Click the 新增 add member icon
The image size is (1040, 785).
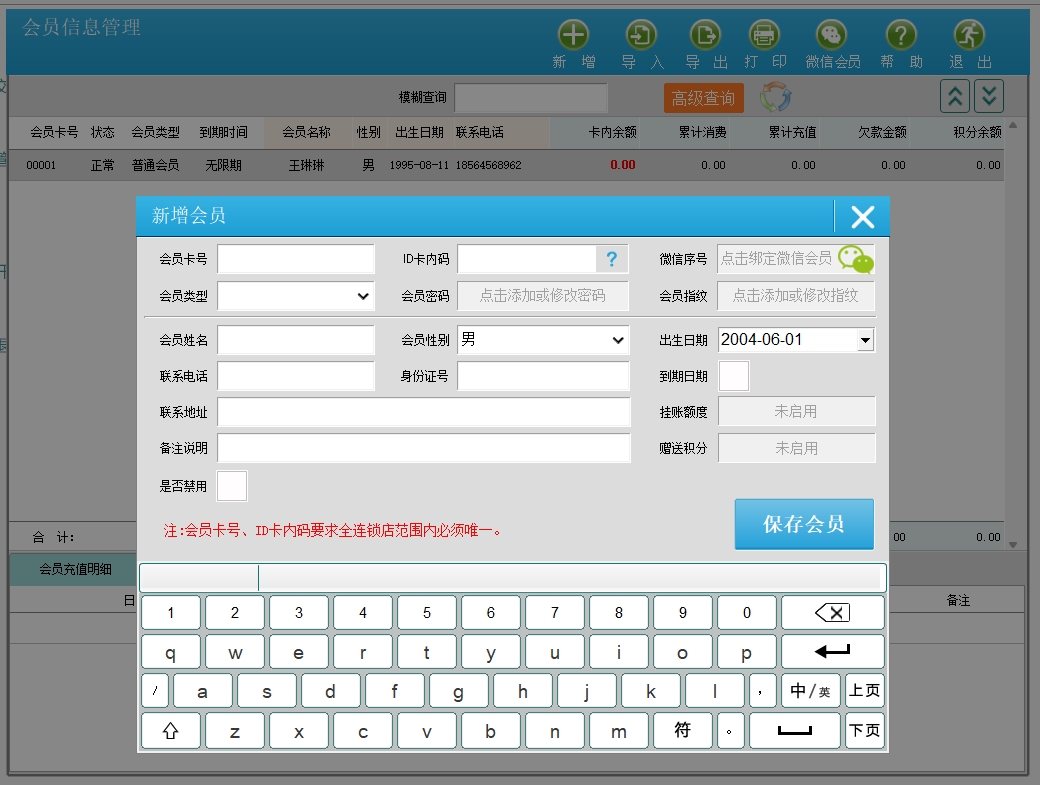pyautogui.click(x=573, y=36)
